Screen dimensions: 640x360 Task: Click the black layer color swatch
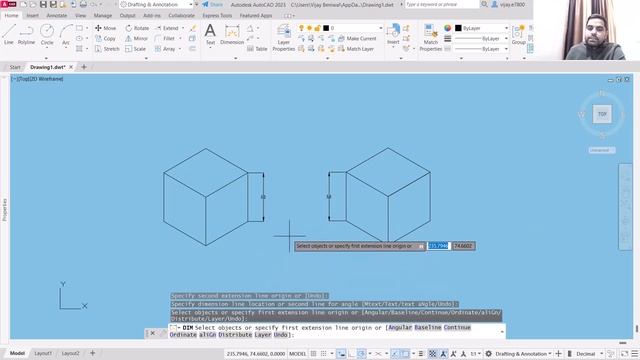(326, 28)
